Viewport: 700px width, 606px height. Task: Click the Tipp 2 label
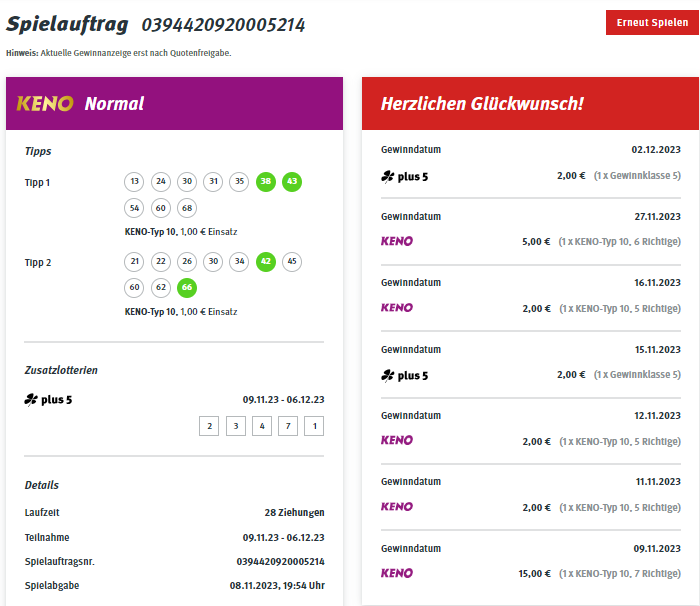click(x=38, y=263)
